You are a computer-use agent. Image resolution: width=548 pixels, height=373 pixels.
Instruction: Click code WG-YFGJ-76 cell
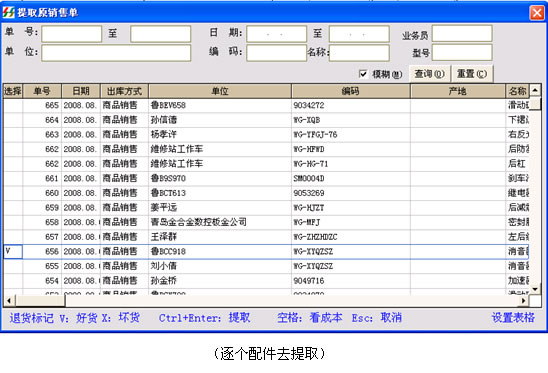351,135
